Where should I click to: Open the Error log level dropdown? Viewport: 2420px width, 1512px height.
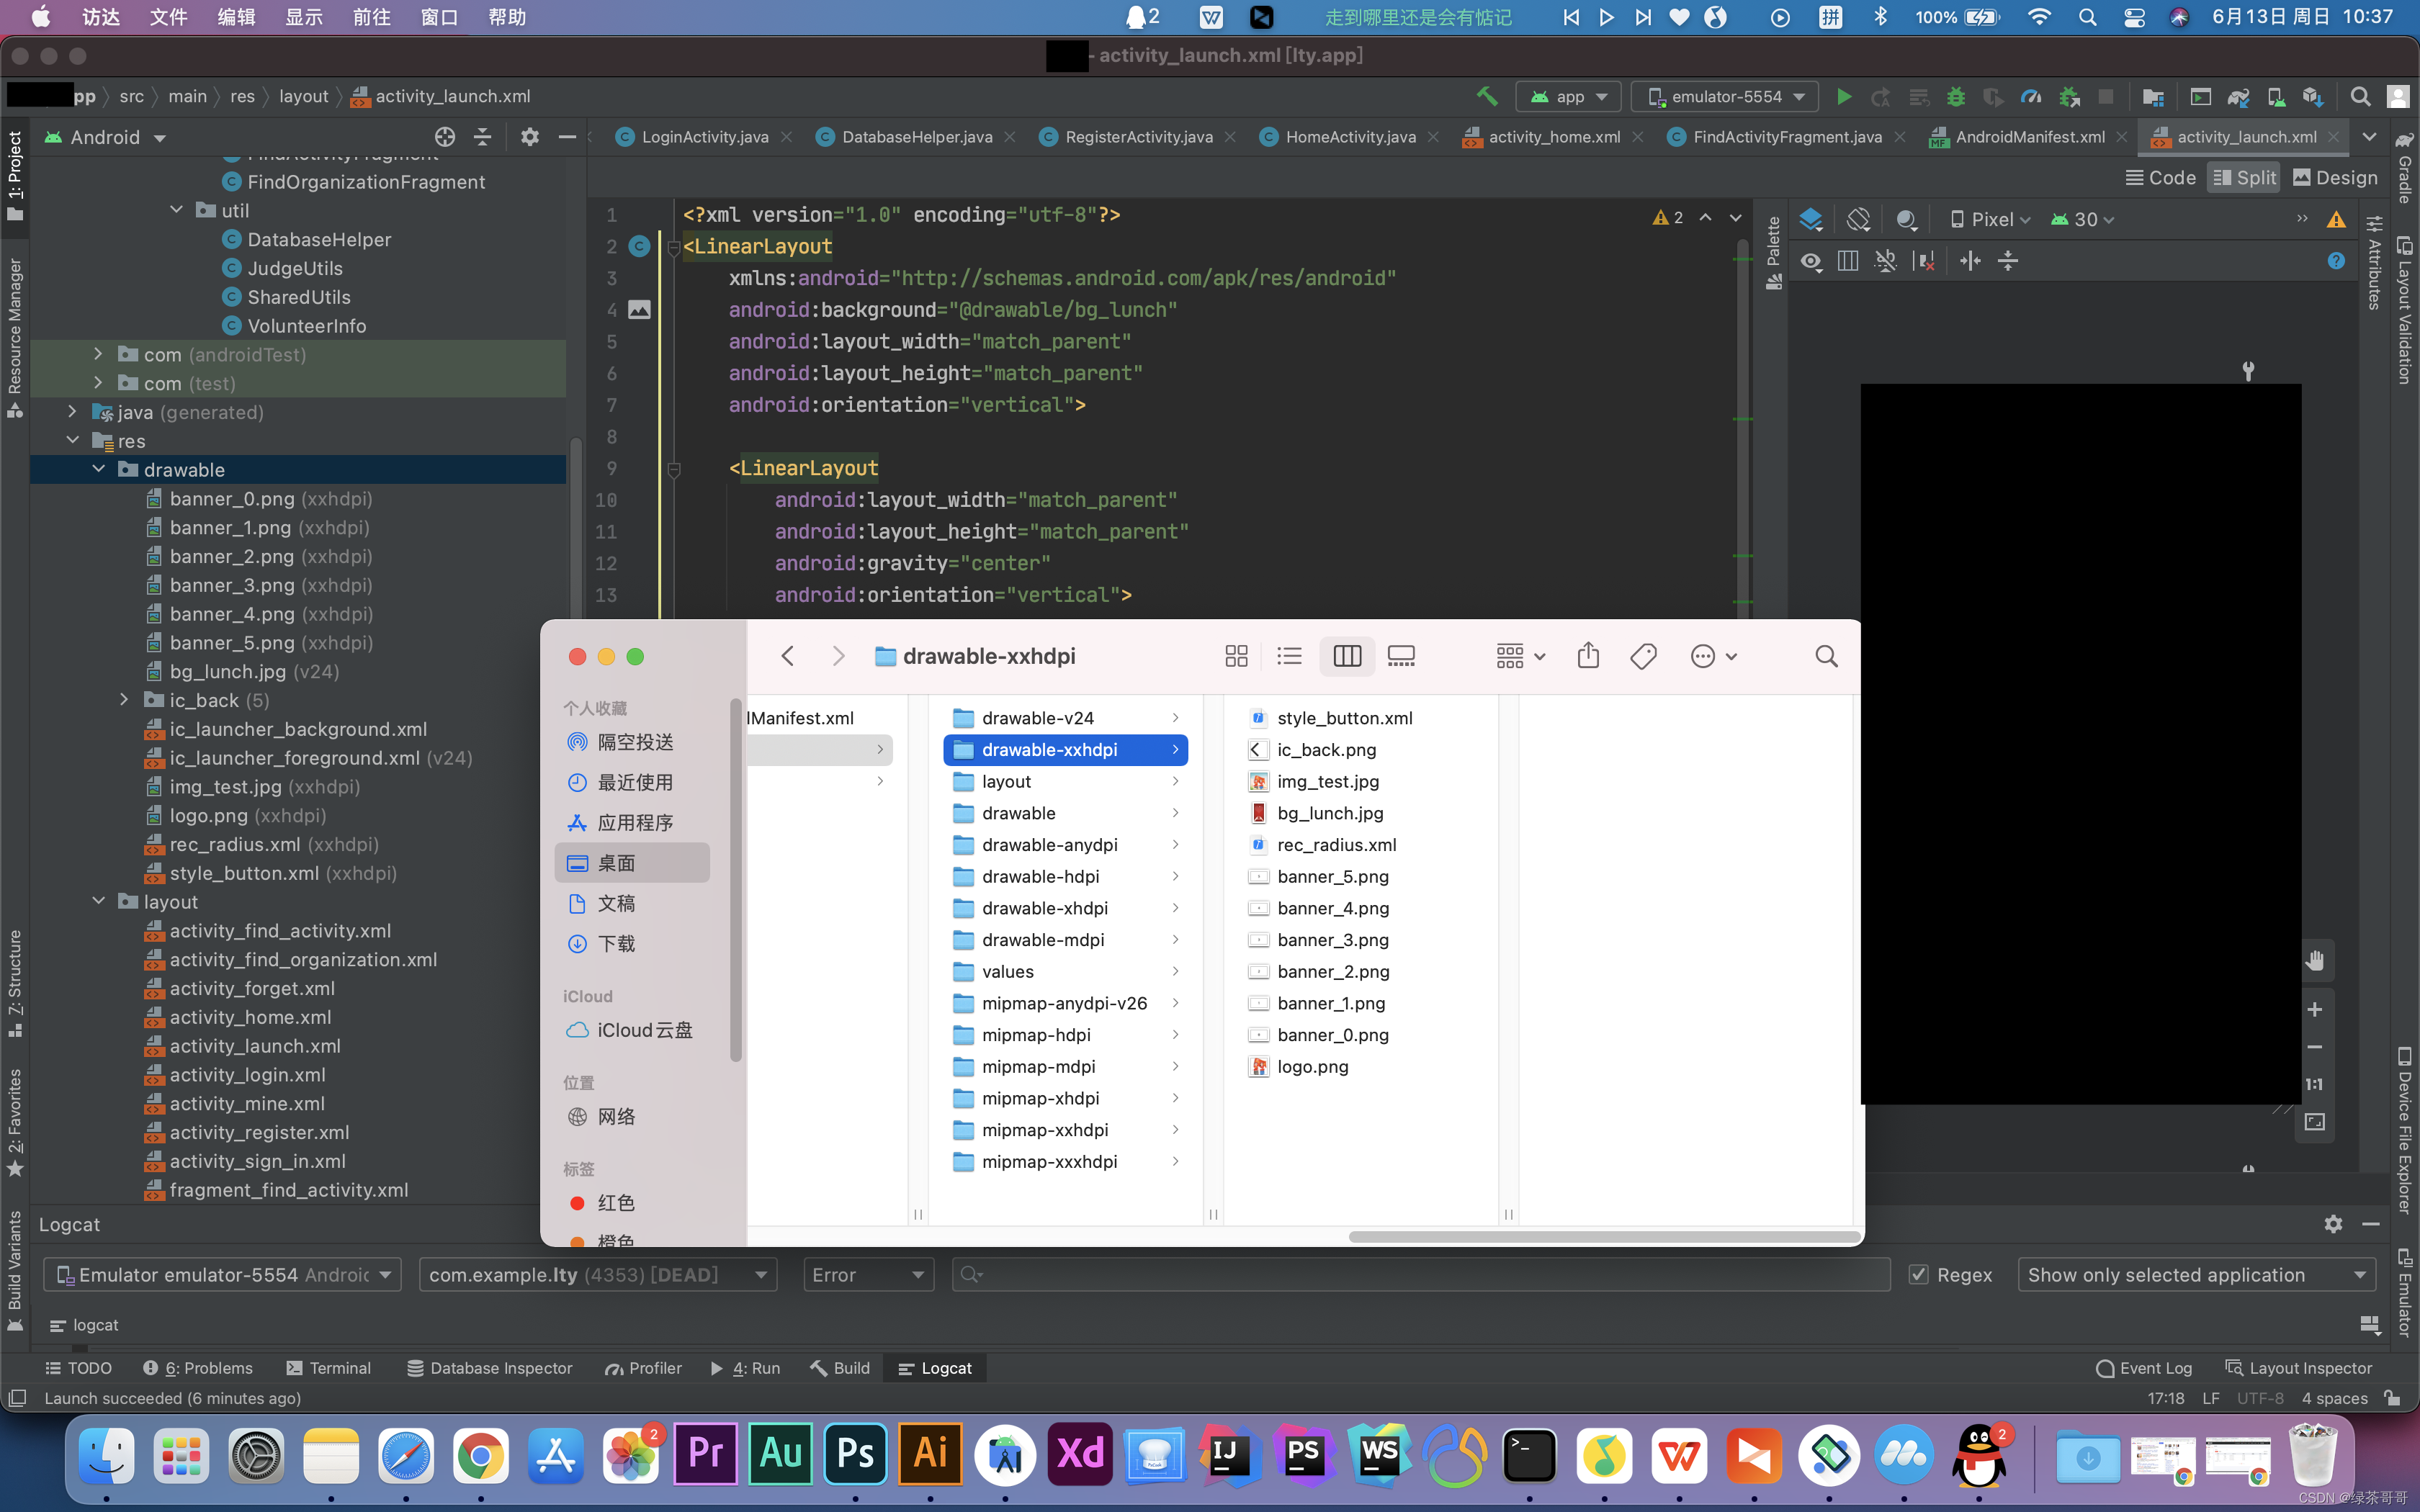click(868, 1275)
